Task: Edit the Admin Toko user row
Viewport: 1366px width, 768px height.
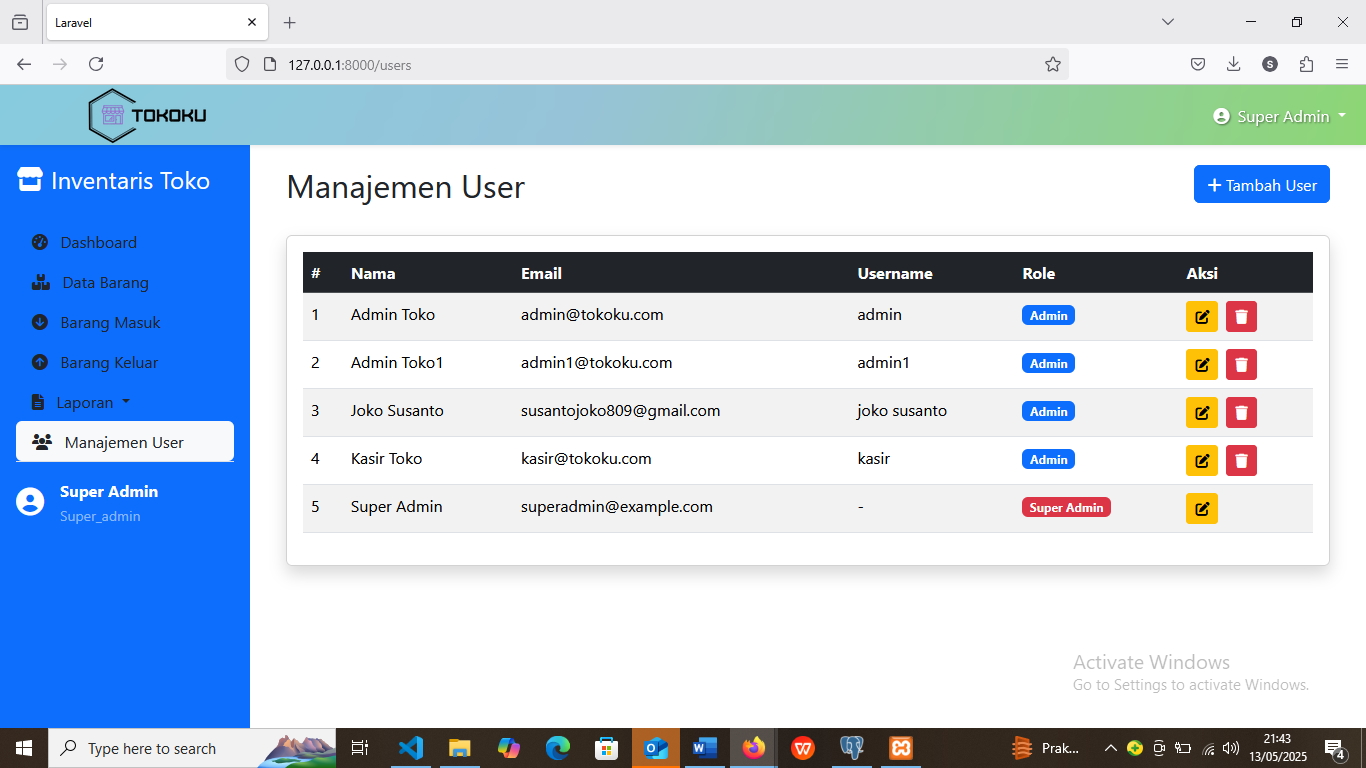Action: point(1201,316)
